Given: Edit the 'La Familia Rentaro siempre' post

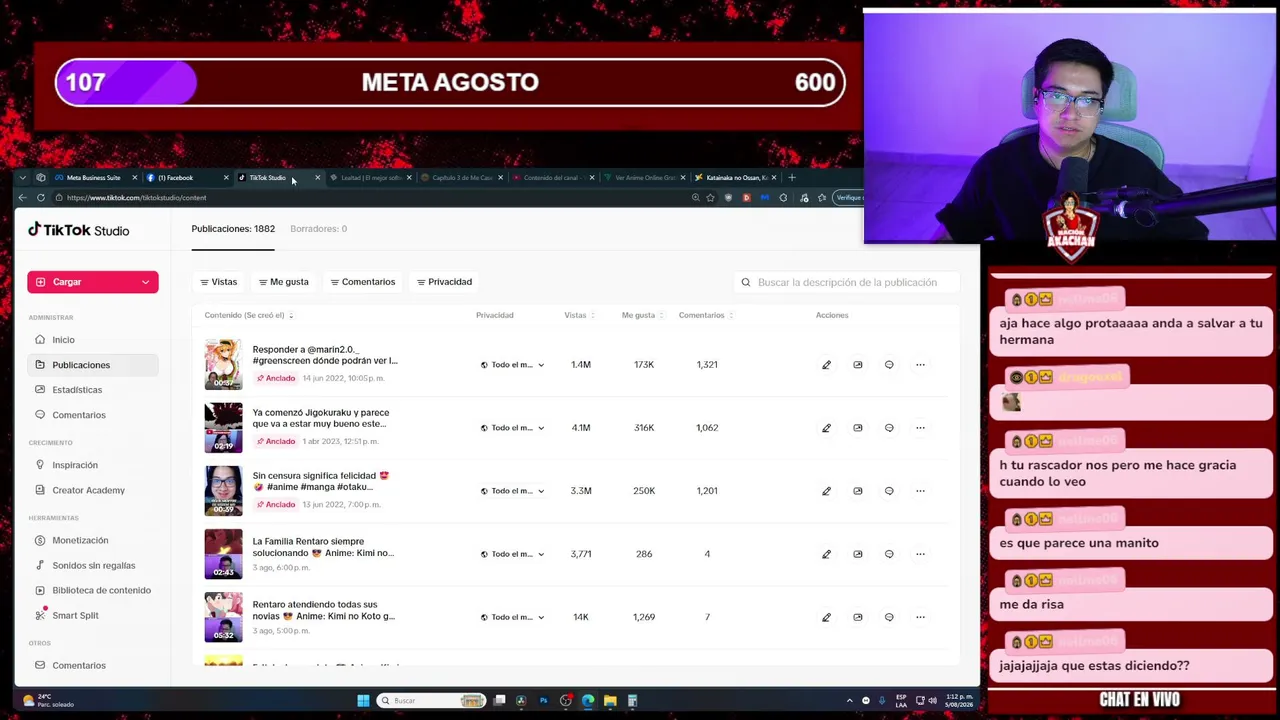Looking at the screenshot, I should click(826, 554).
